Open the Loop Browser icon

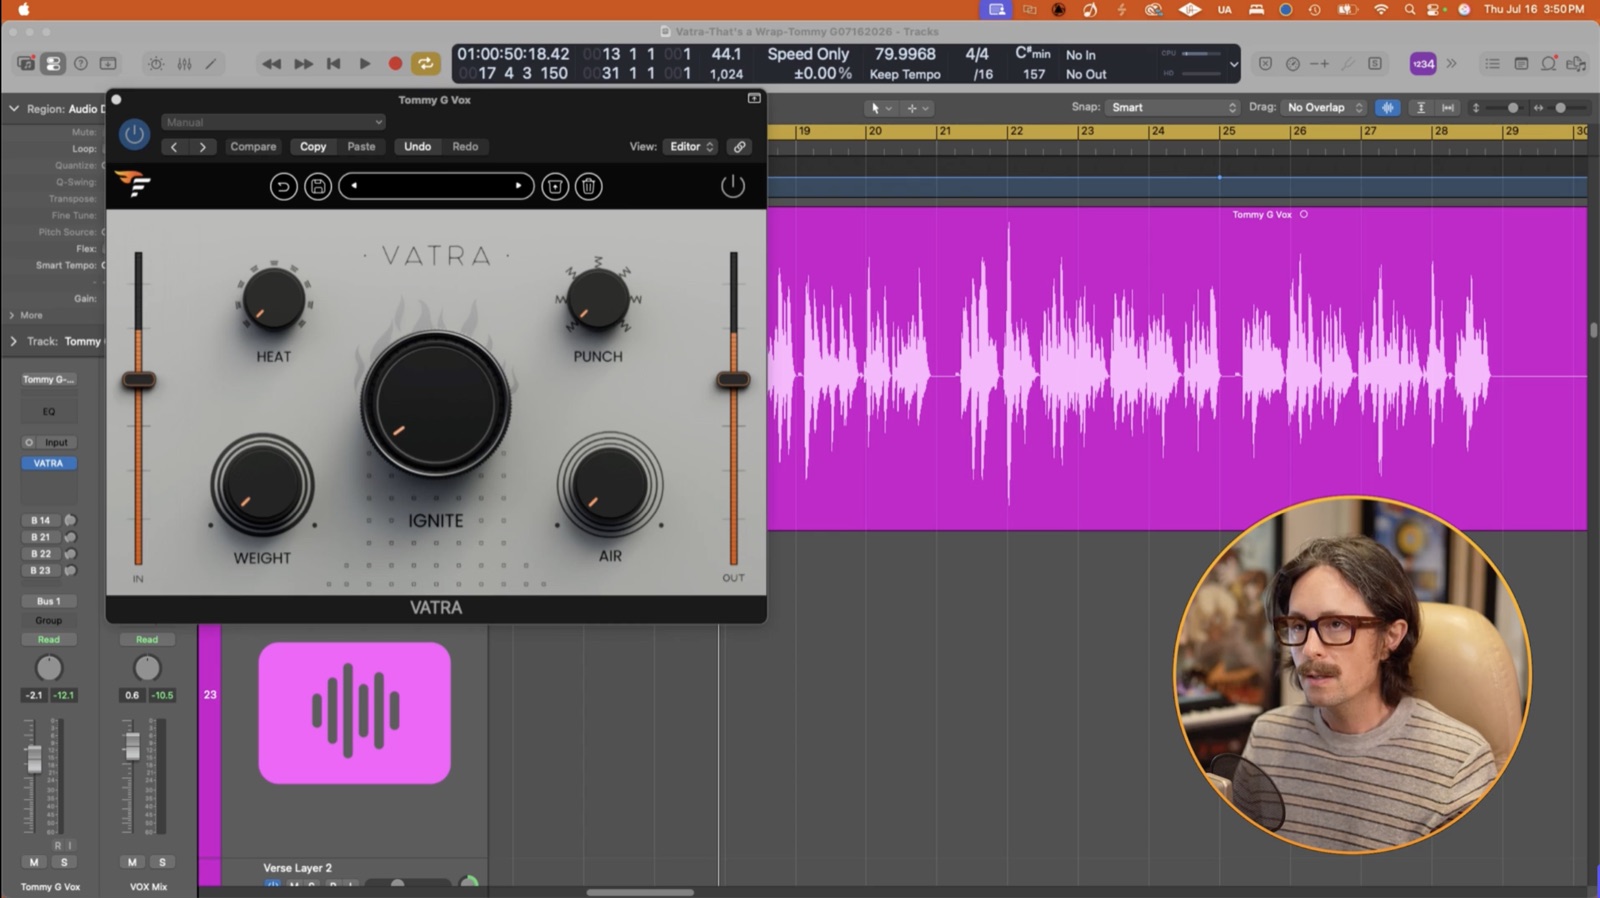(1549, 64)
